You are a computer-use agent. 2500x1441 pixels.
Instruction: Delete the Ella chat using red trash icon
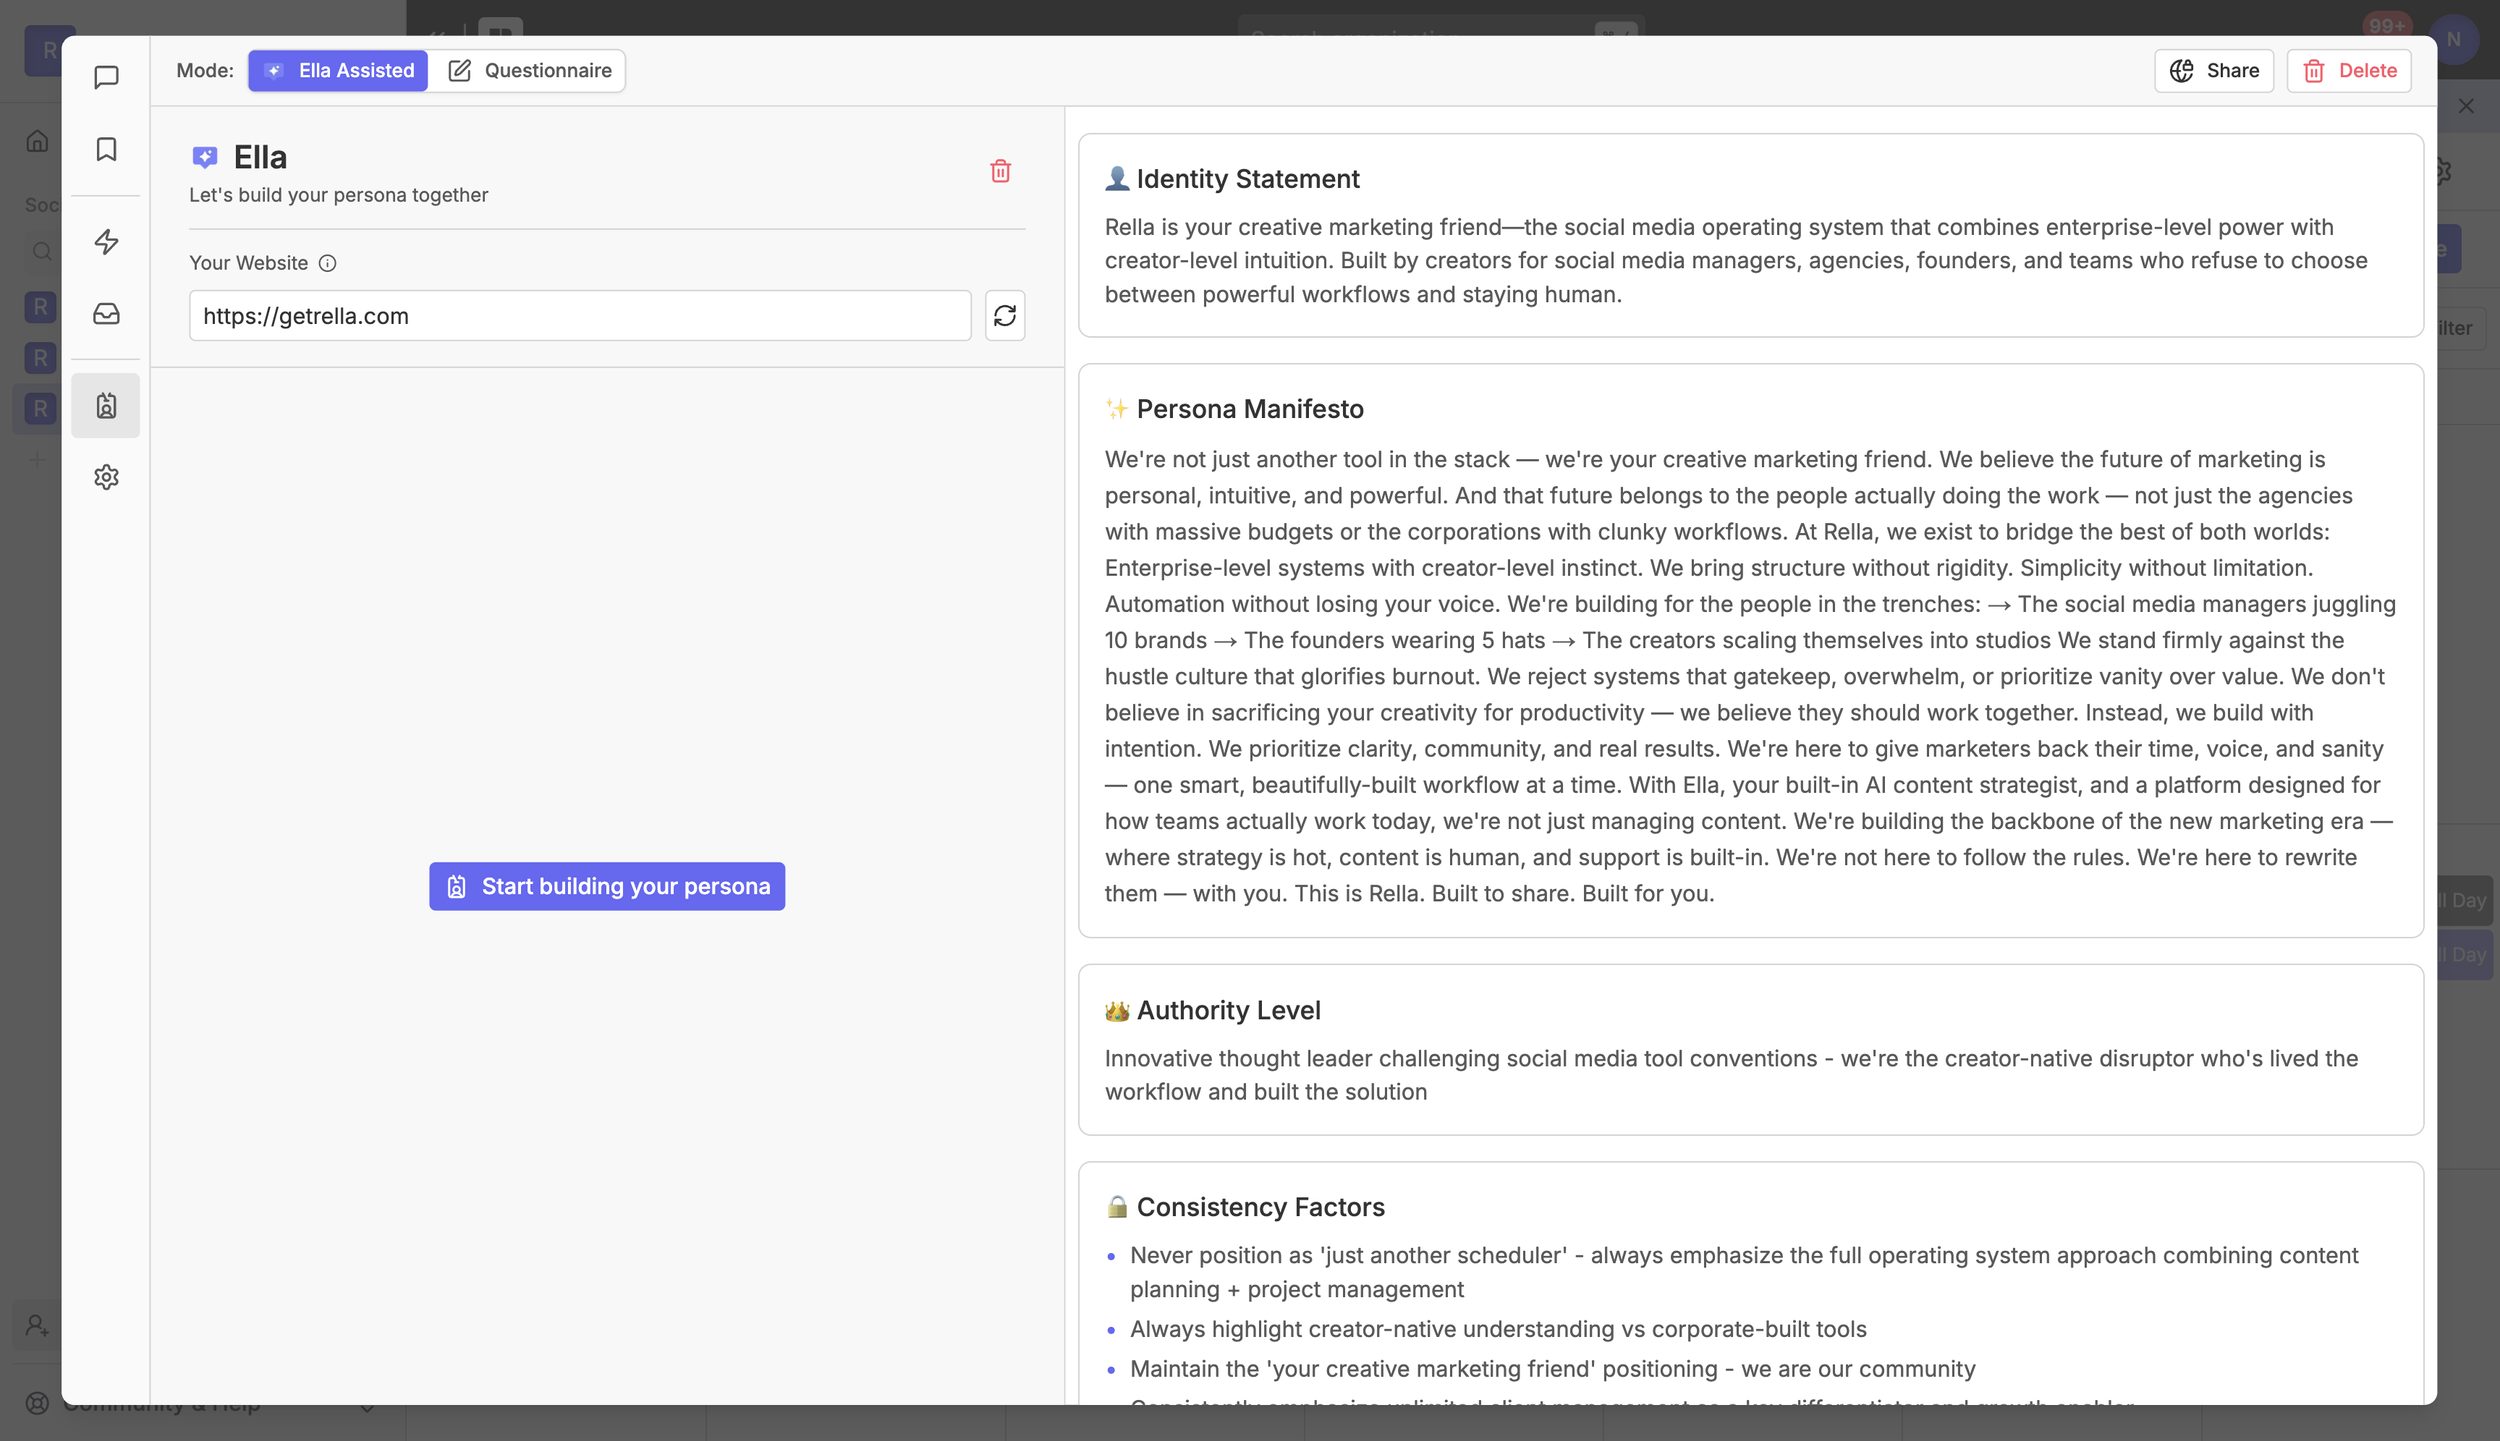1000,171
